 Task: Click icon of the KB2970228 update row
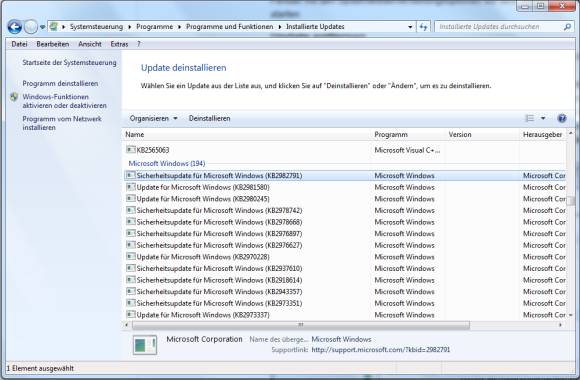[131, 256]
